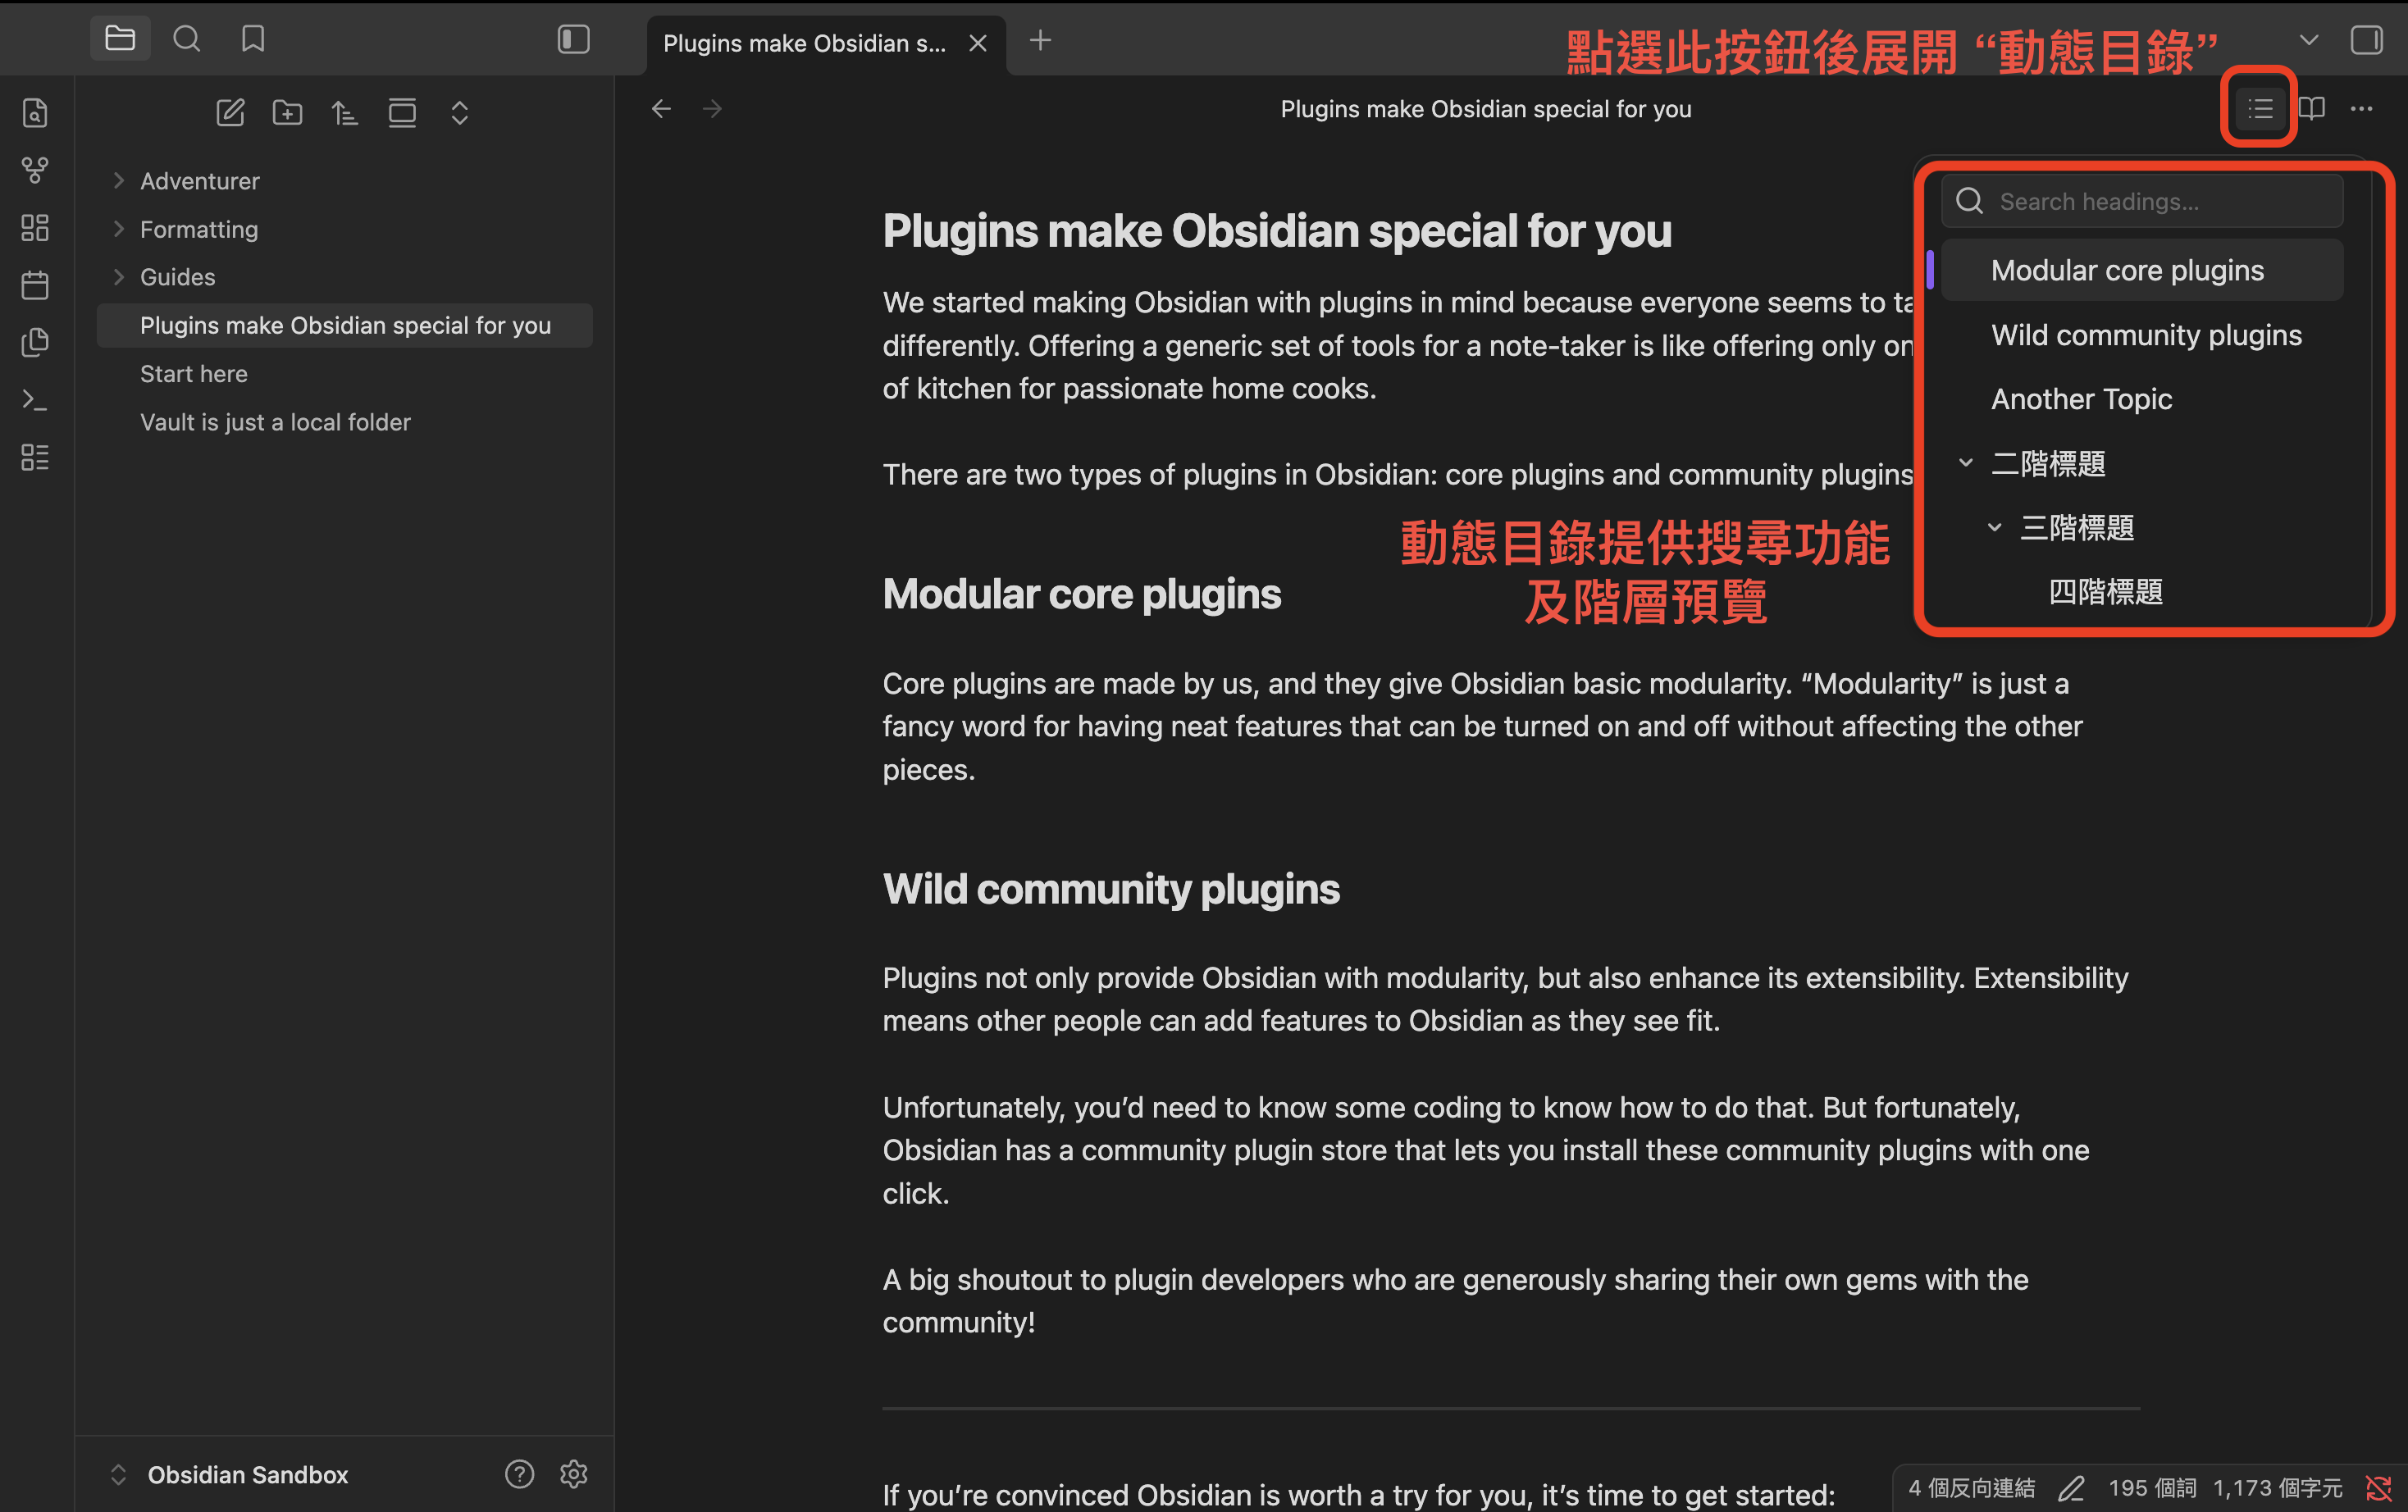This screenshot has height=1512, width=2408.
Task: Change the file explorer sort order
Action: point(345,112)
